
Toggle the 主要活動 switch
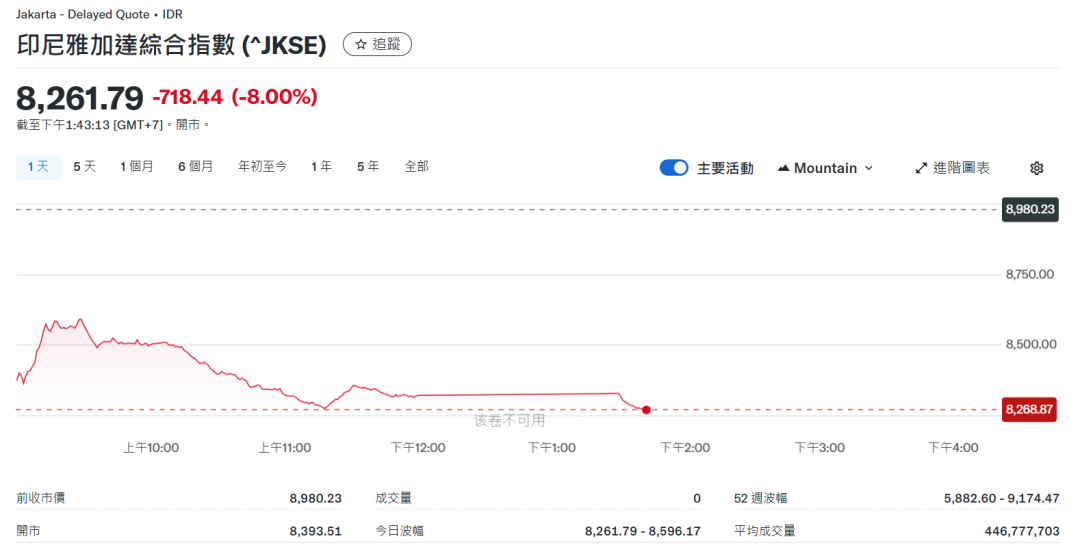click(674, 168)
